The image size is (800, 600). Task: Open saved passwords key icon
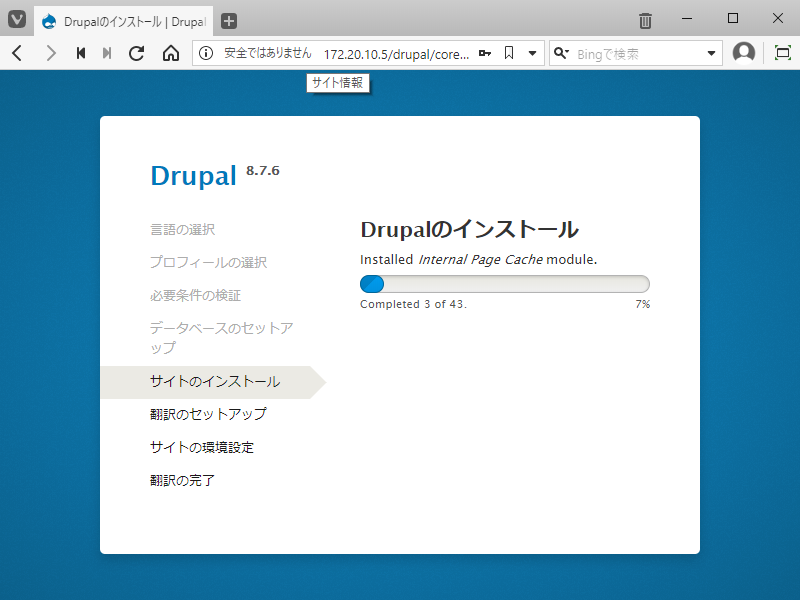(485, 53)
